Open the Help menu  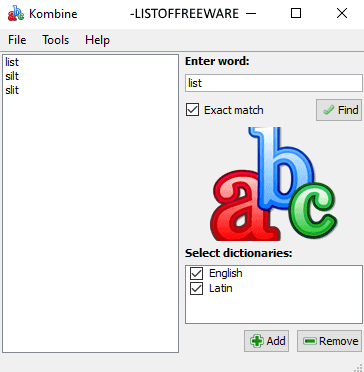(97, 40)
